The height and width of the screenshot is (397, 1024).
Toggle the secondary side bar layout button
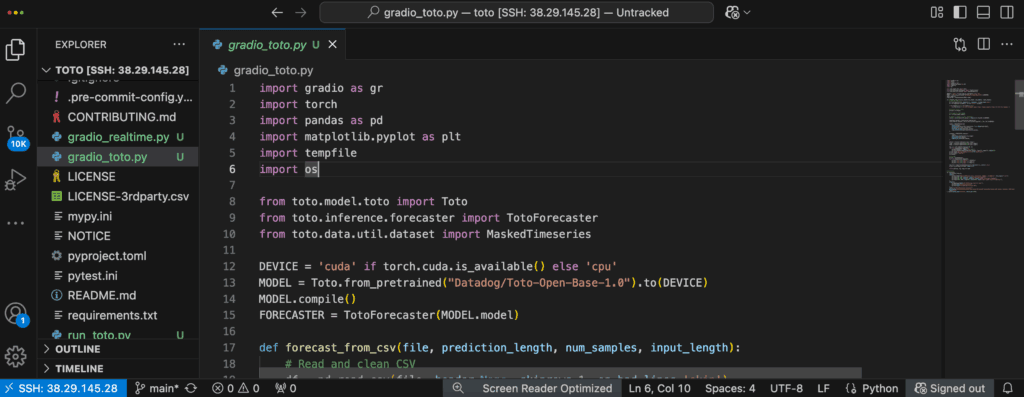(1006, 12)
